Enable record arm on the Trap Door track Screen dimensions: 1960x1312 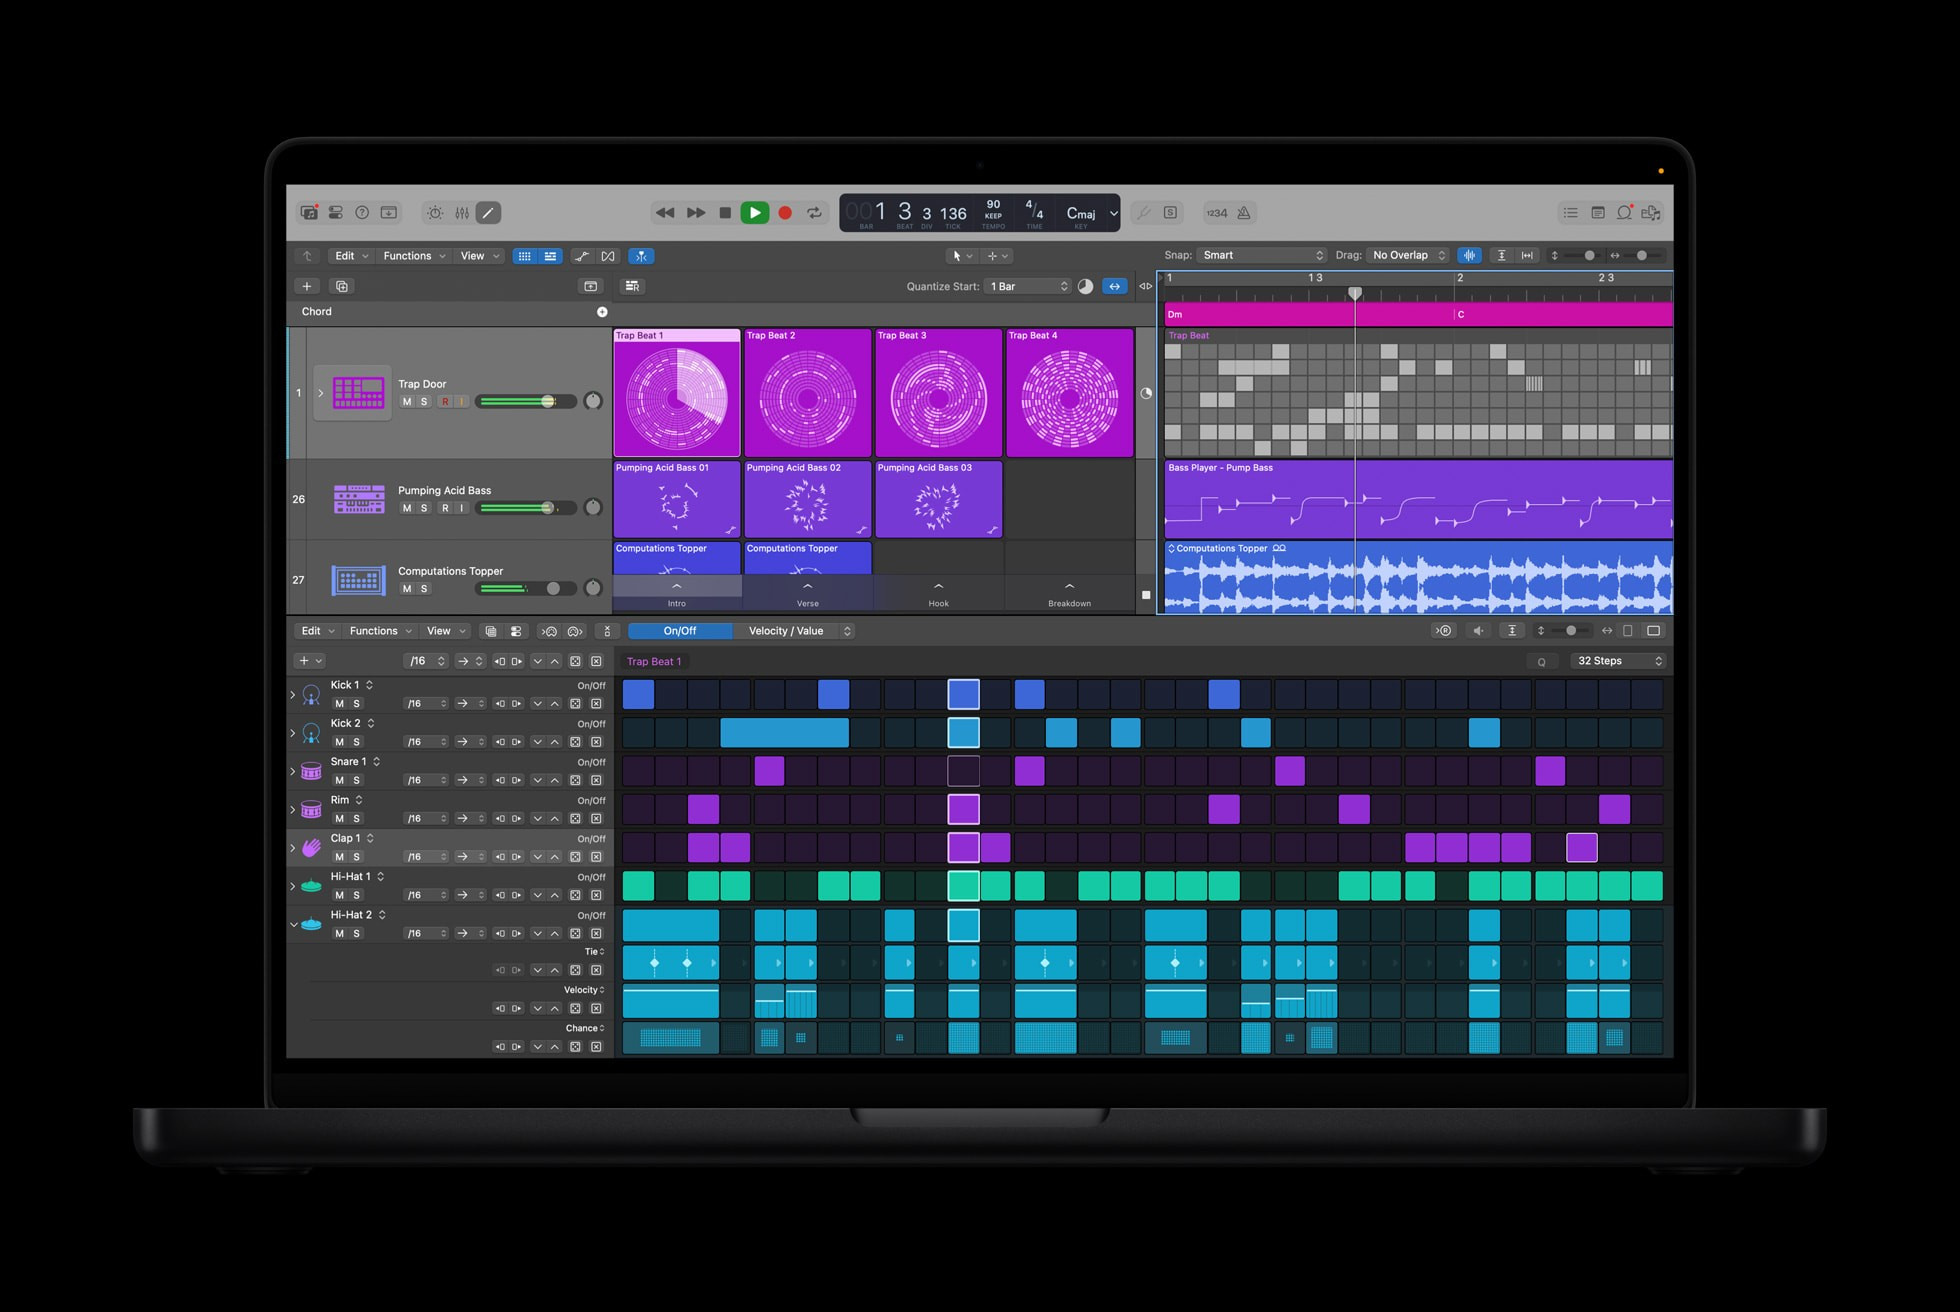click(x=445, y=401)
